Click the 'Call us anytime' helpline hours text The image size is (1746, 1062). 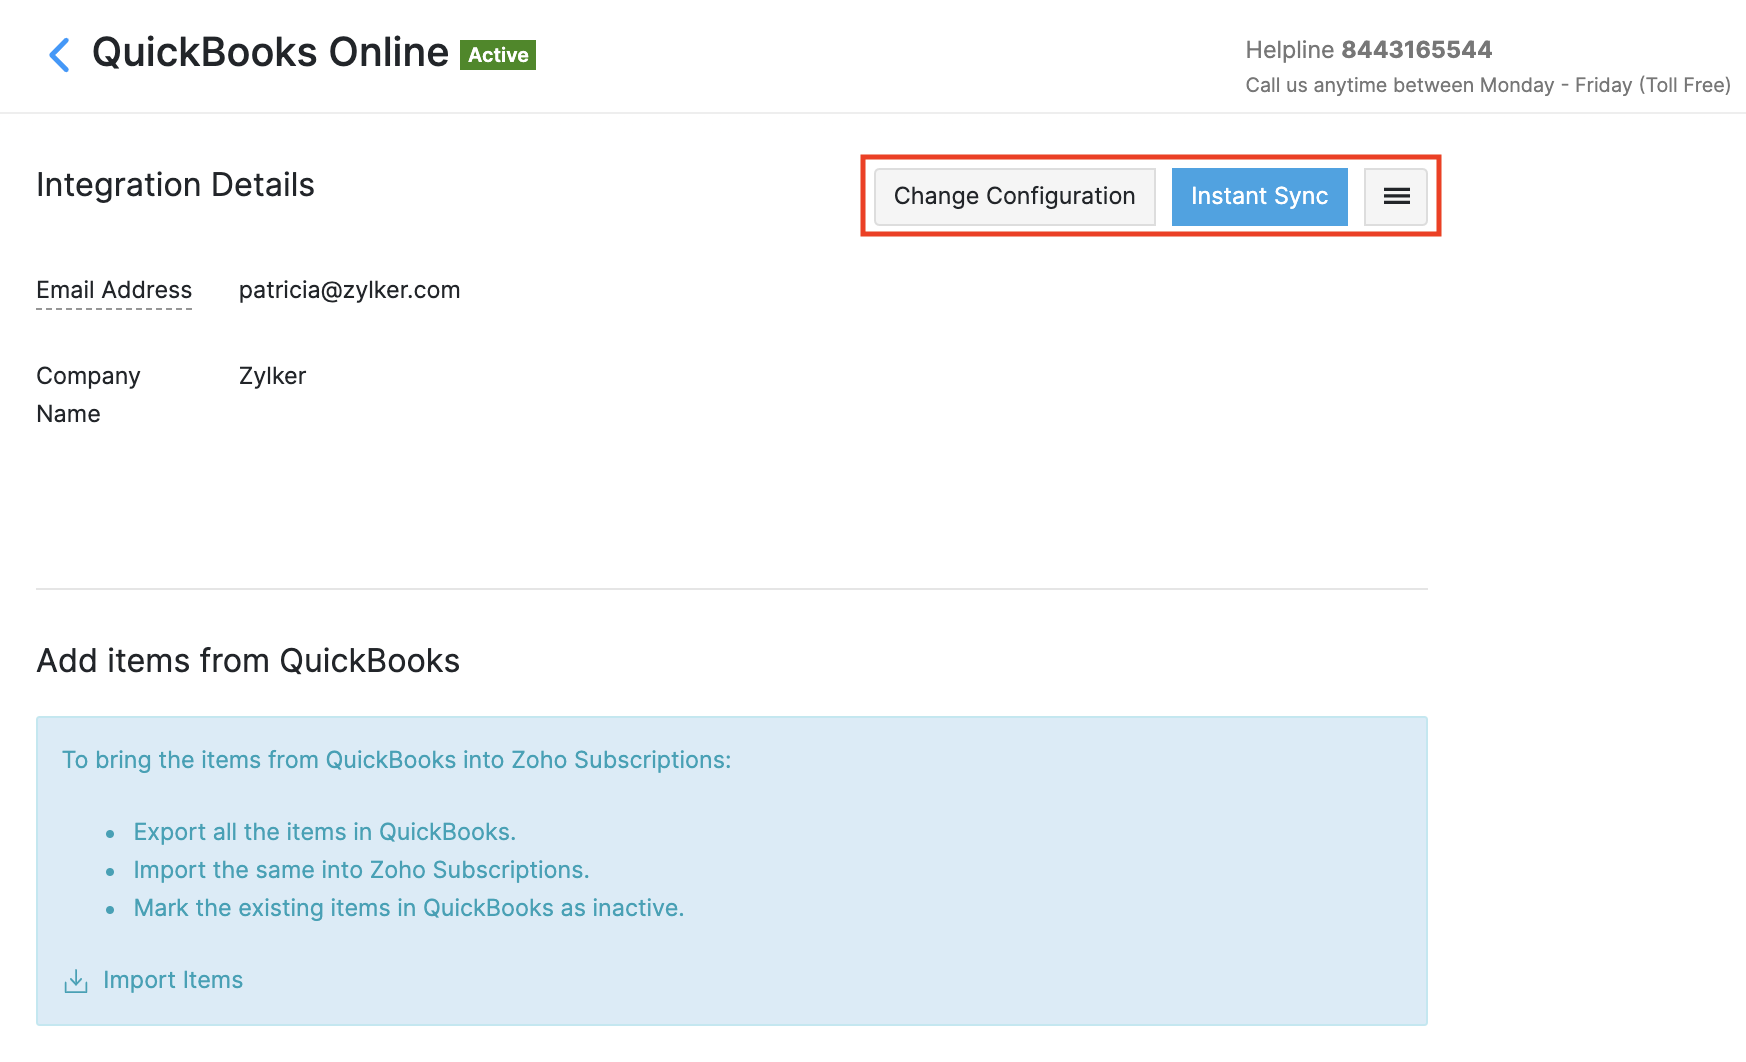click(x=1488, y=85)
